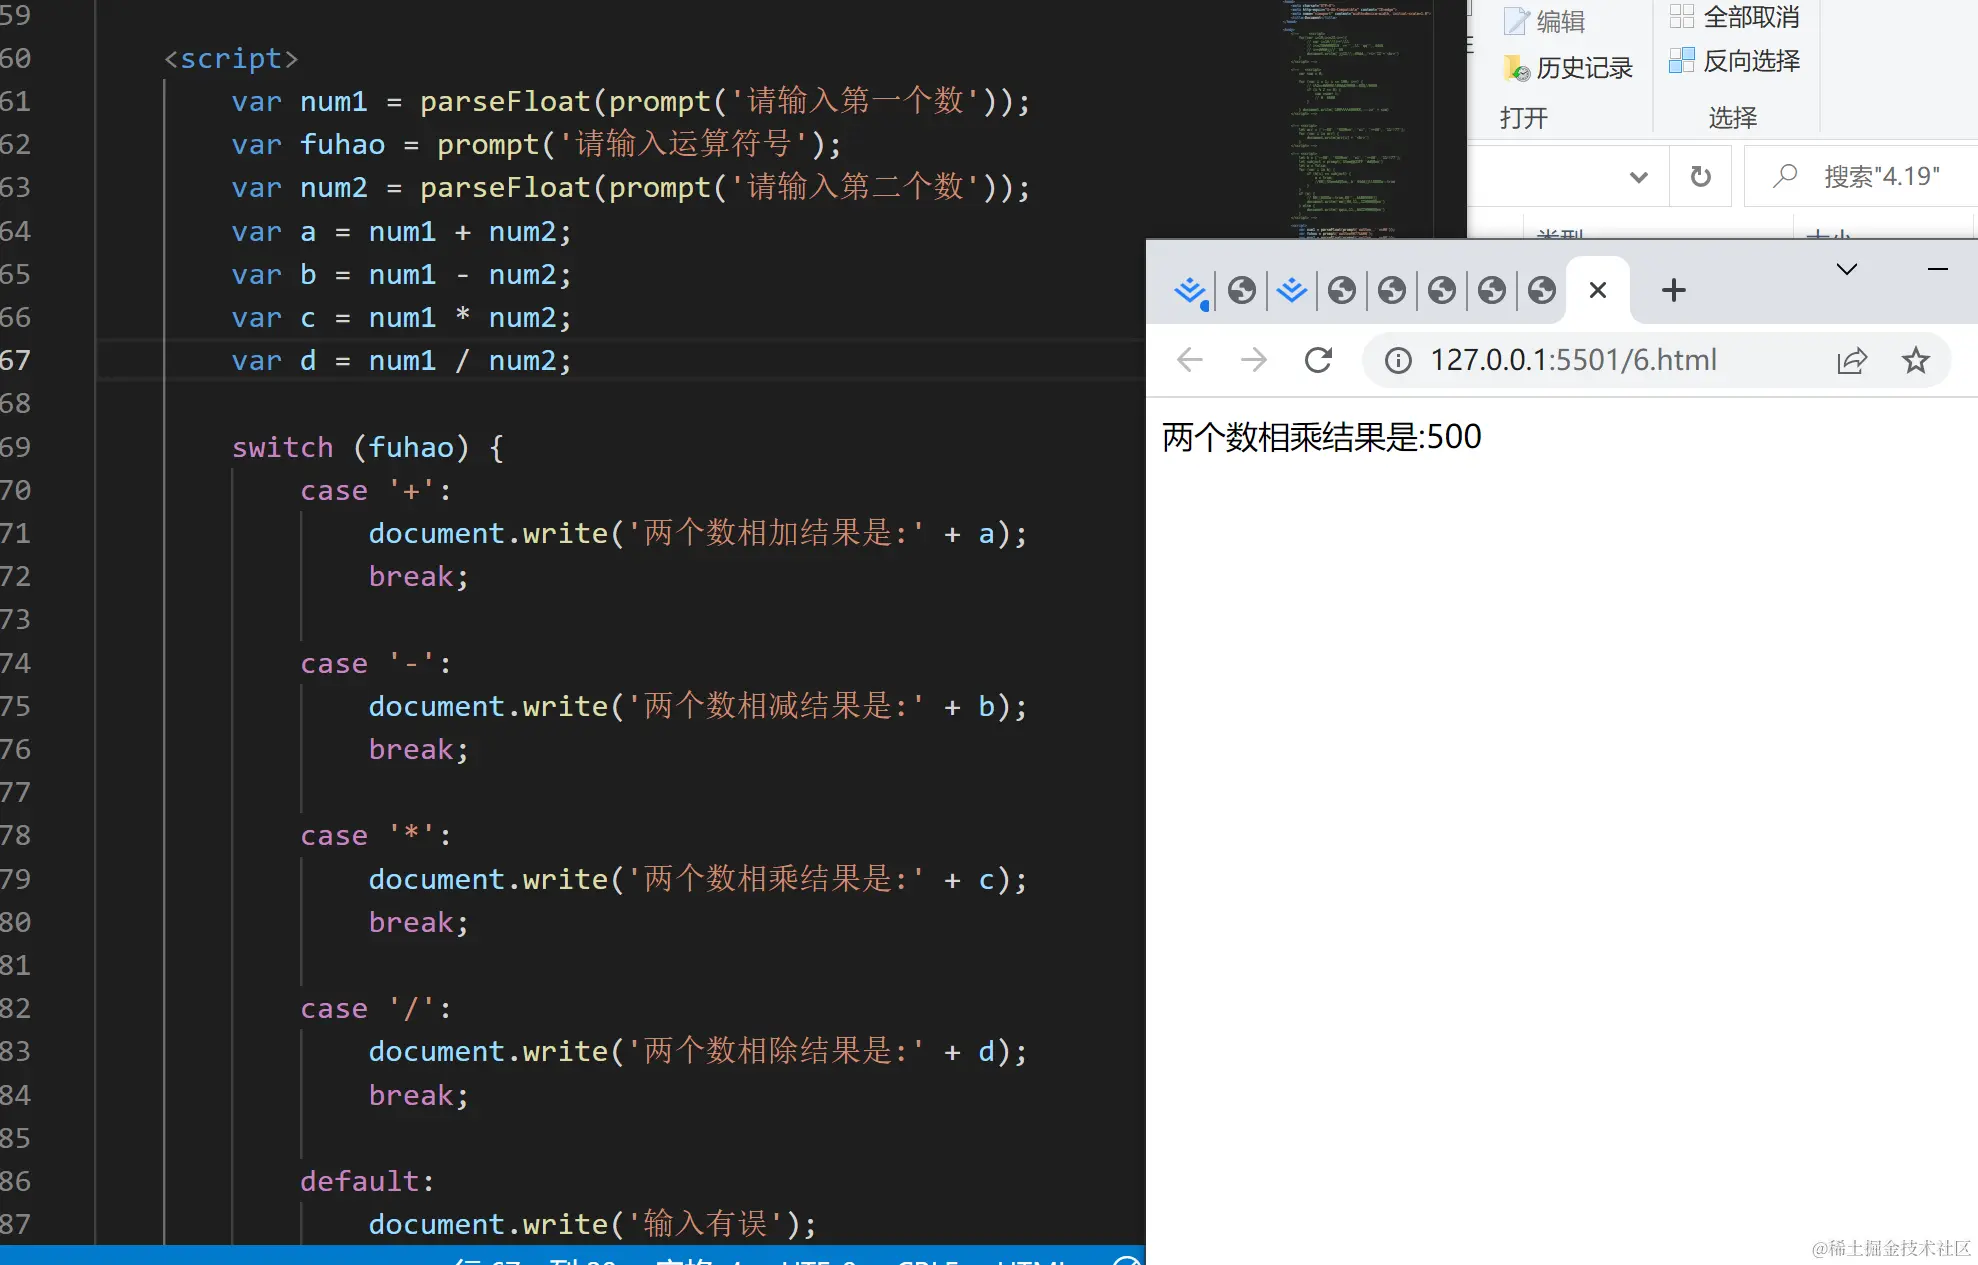Bookmark this page with the star

coord(1915,360)
